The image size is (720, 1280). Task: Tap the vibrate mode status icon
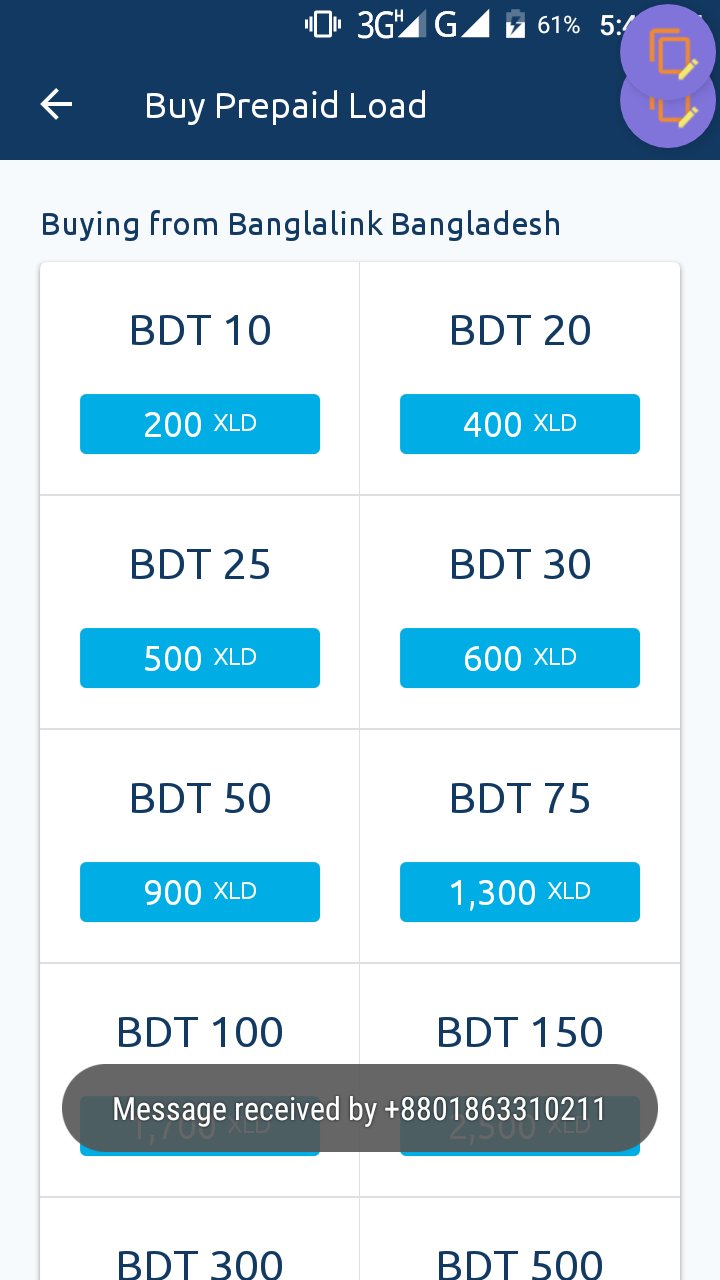coord(323,25)
